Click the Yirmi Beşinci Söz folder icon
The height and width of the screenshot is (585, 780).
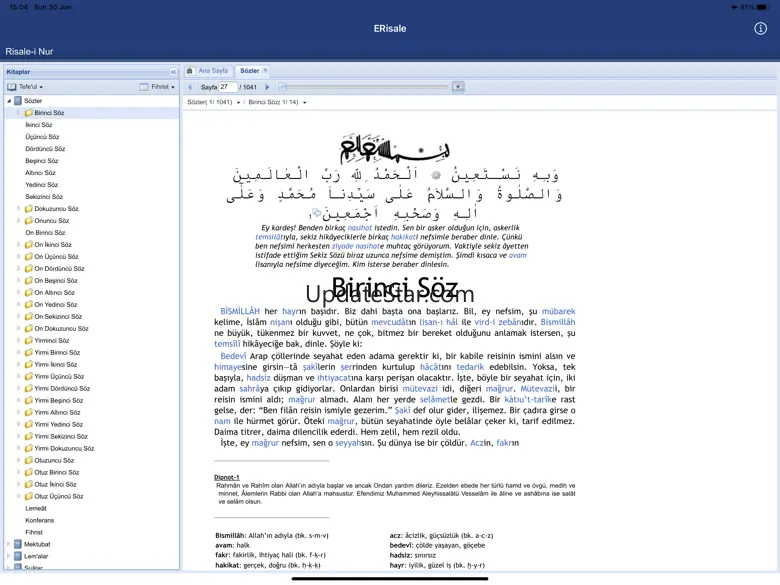(29, 400)
